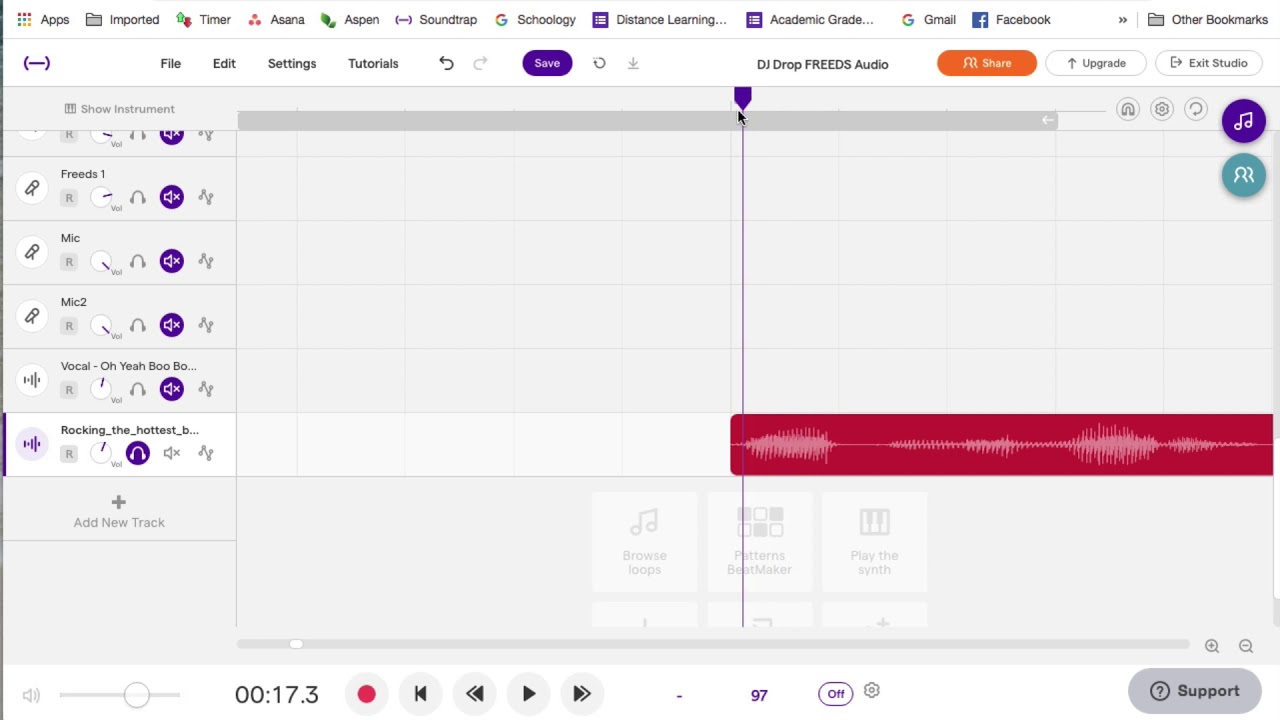Click the tempo value 97
1280x720 pixels.
coord(759,695)
